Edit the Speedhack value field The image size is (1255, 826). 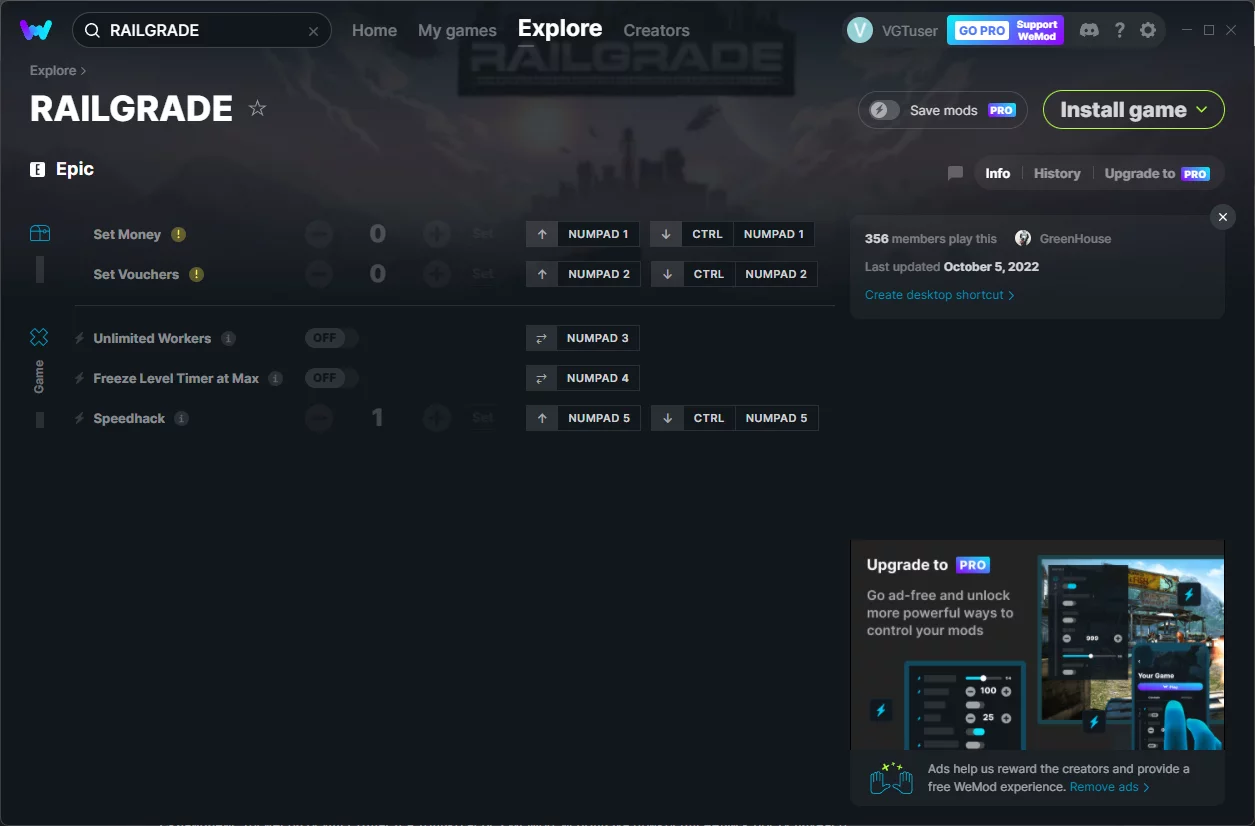point(377,418)
